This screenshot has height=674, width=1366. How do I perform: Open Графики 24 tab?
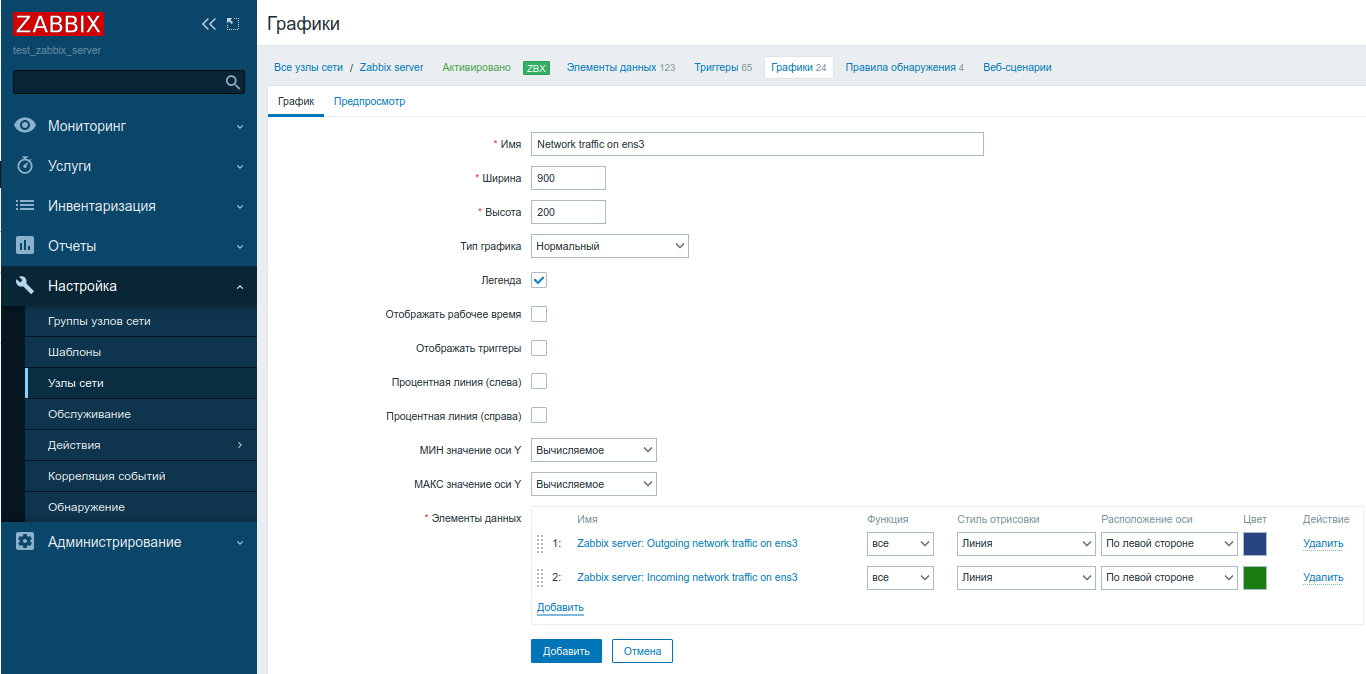[799, 67]
